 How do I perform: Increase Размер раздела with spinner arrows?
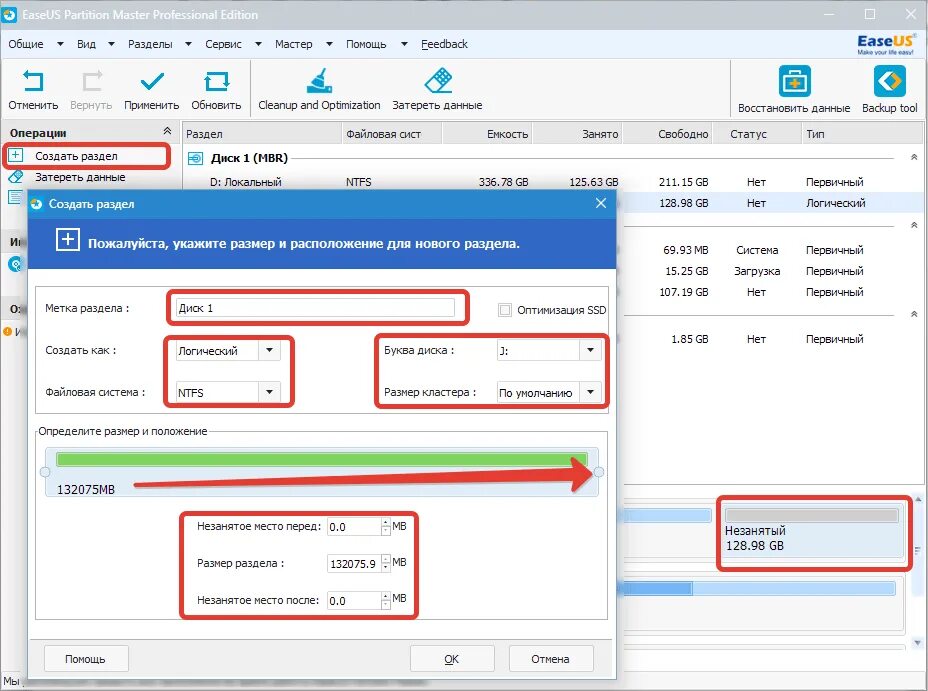(386, 558)
